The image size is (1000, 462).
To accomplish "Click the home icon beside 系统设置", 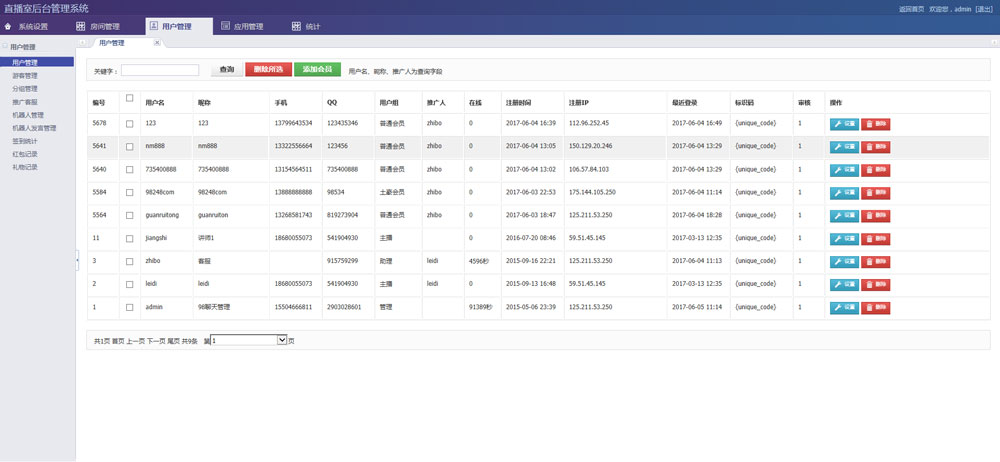I will click(9, 27).
